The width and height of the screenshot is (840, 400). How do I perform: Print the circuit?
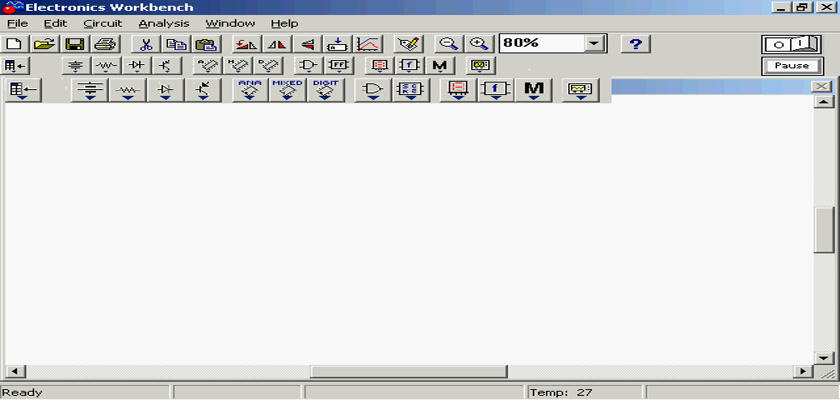[105, 44]
